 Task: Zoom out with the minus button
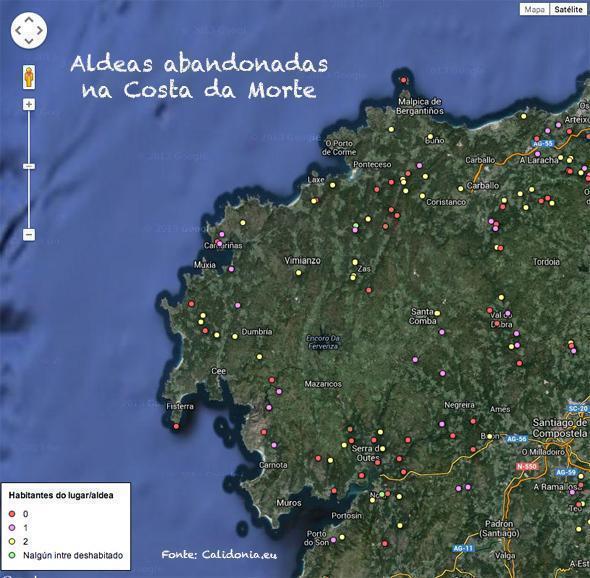point(29,235)
